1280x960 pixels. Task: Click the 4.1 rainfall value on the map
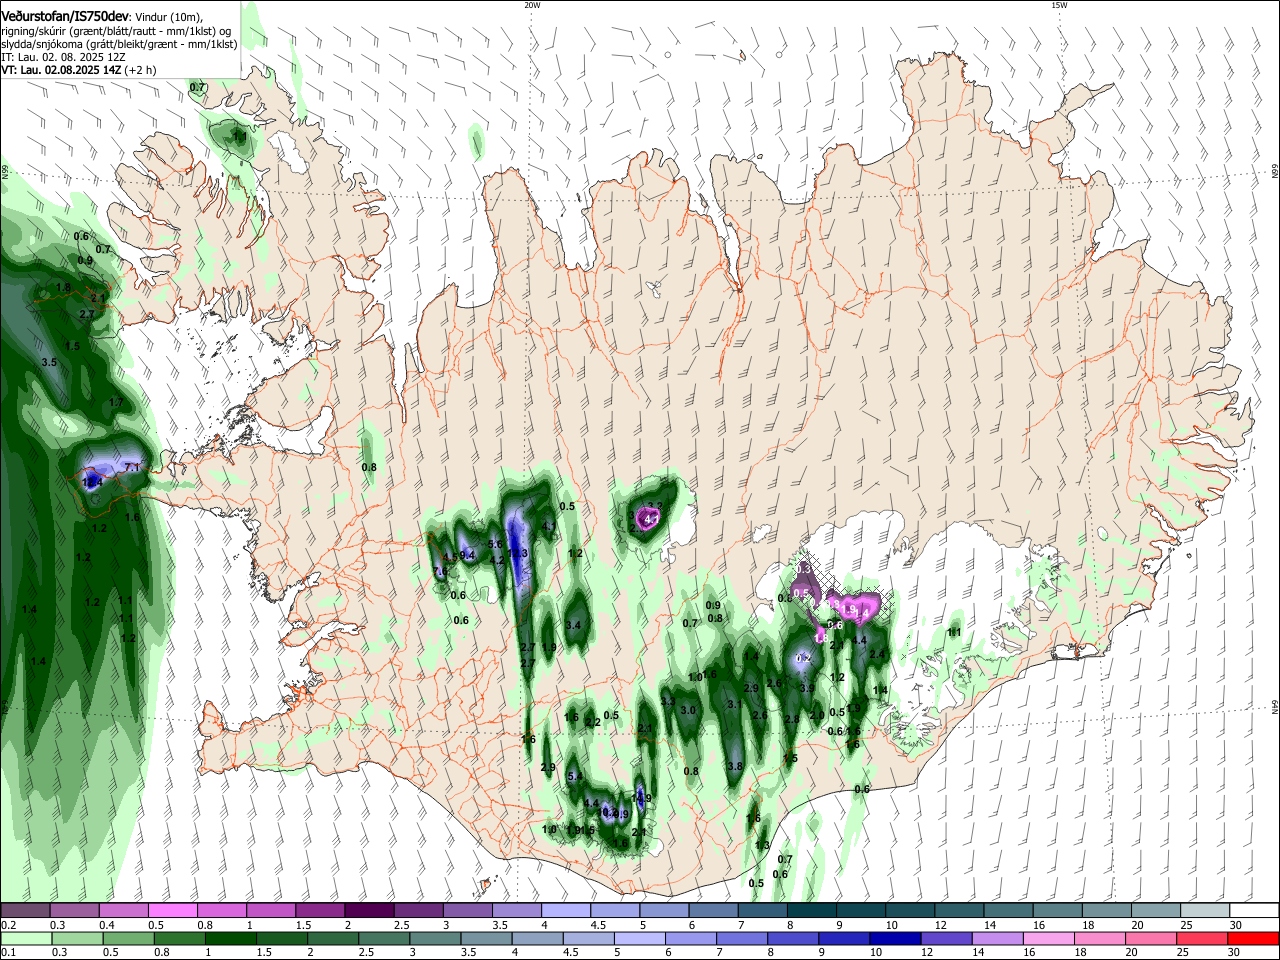[549, 525]
